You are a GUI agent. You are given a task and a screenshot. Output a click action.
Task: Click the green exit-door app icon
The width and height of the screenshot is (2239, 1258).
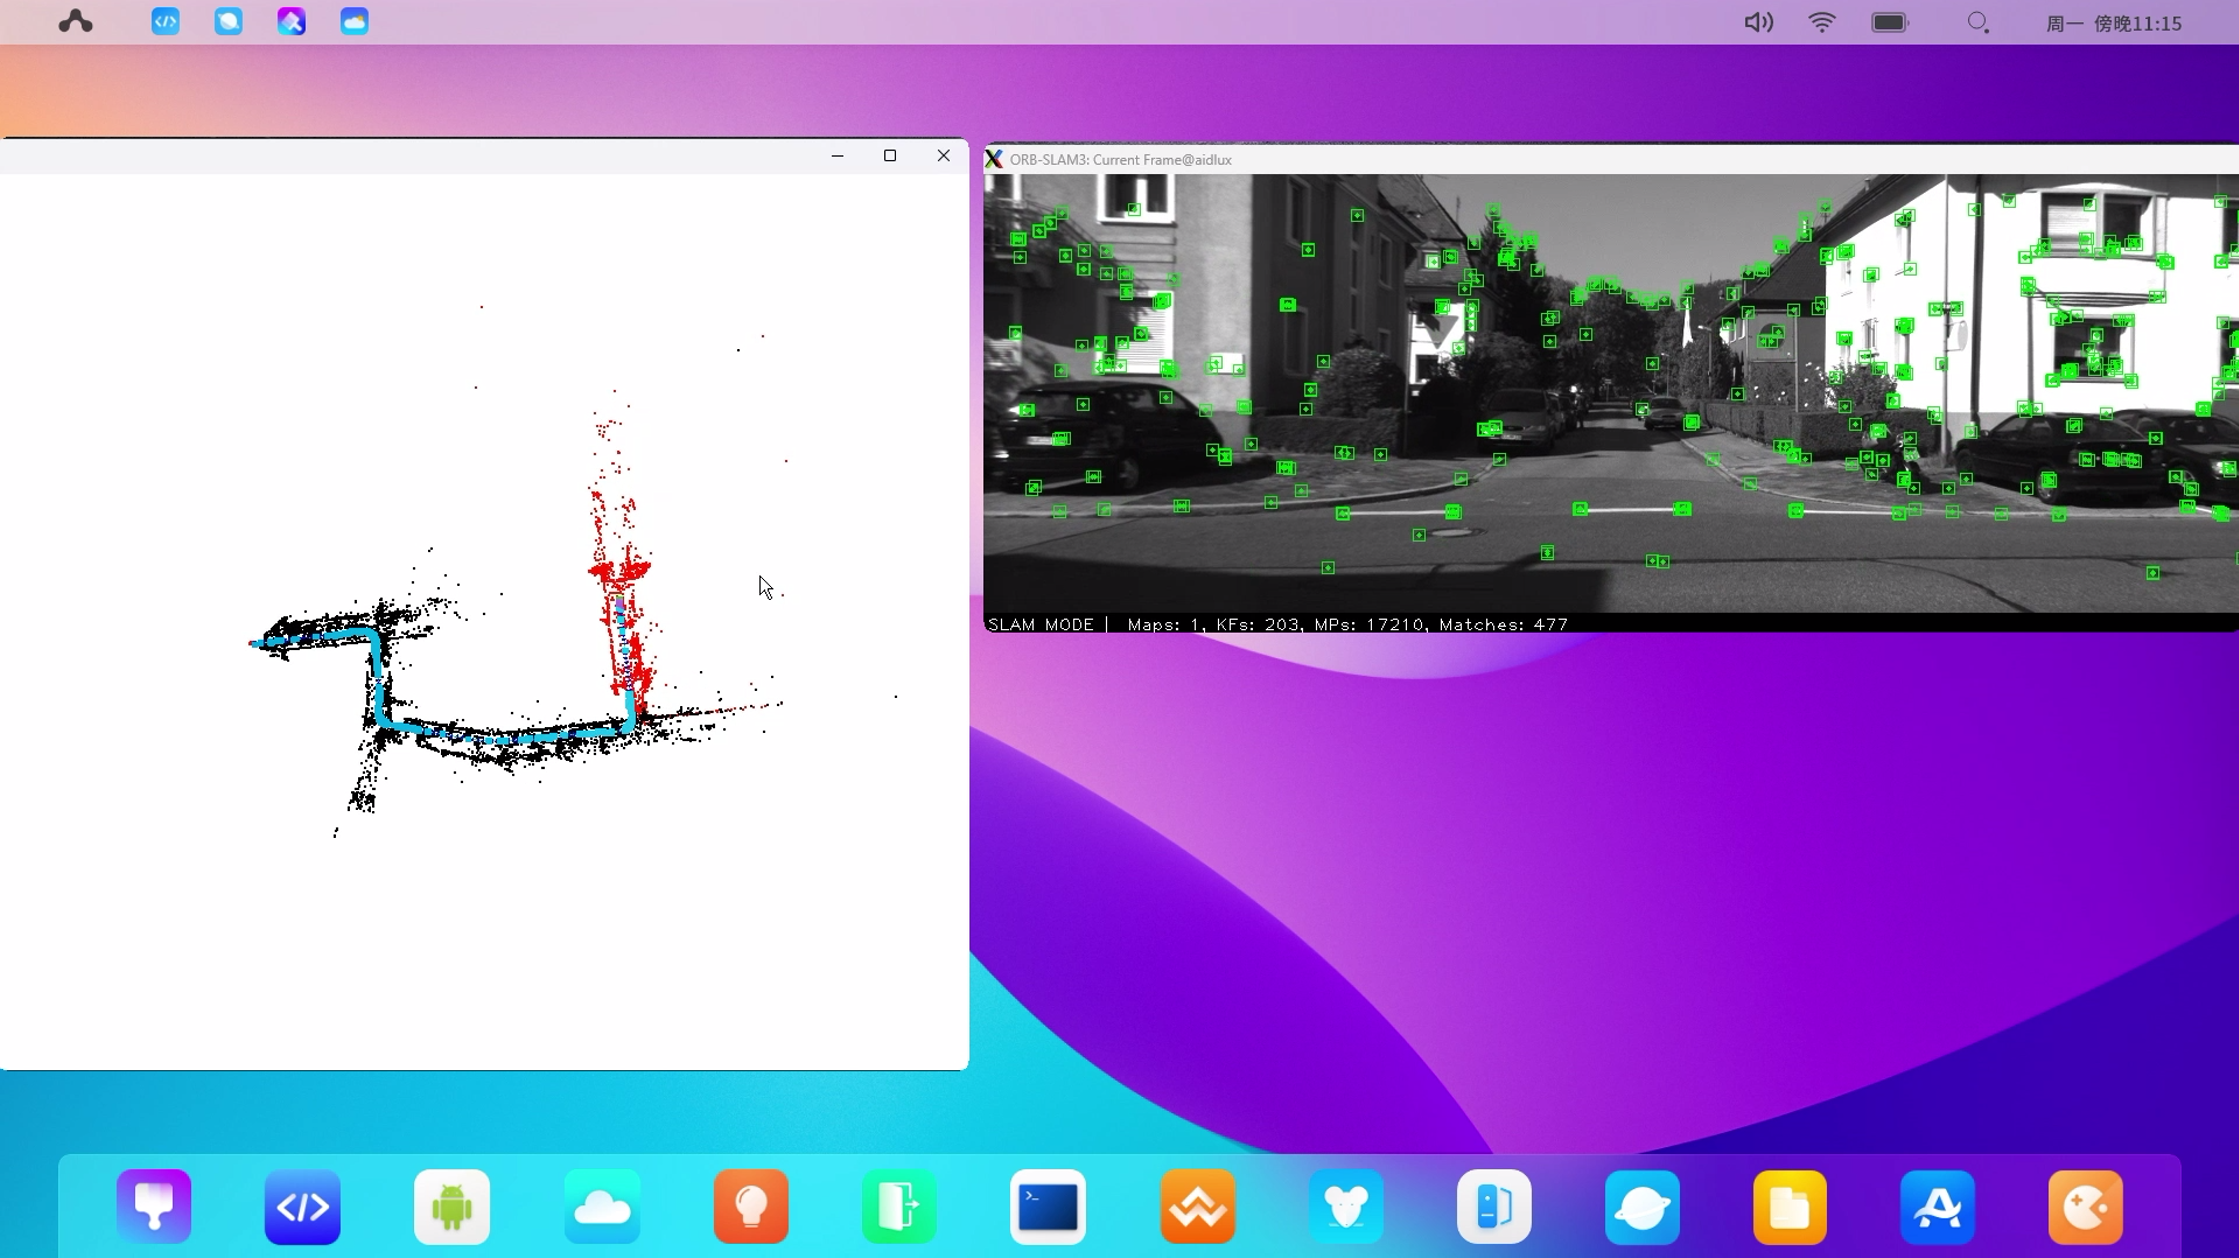click(x=899, y=1206)
